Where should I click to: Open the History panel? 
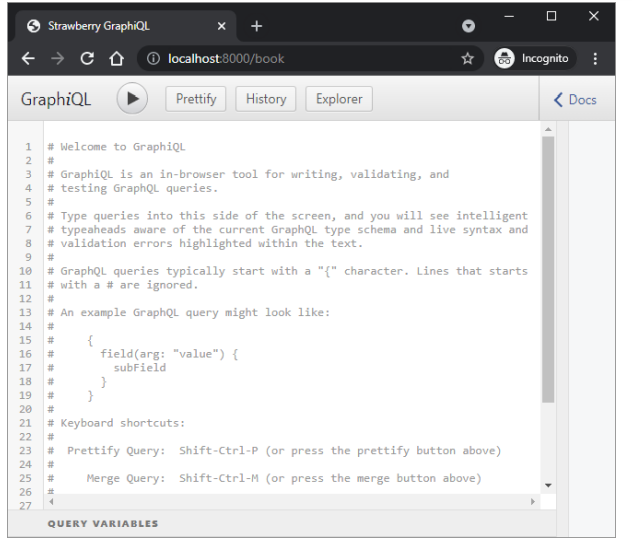(266, 99)
